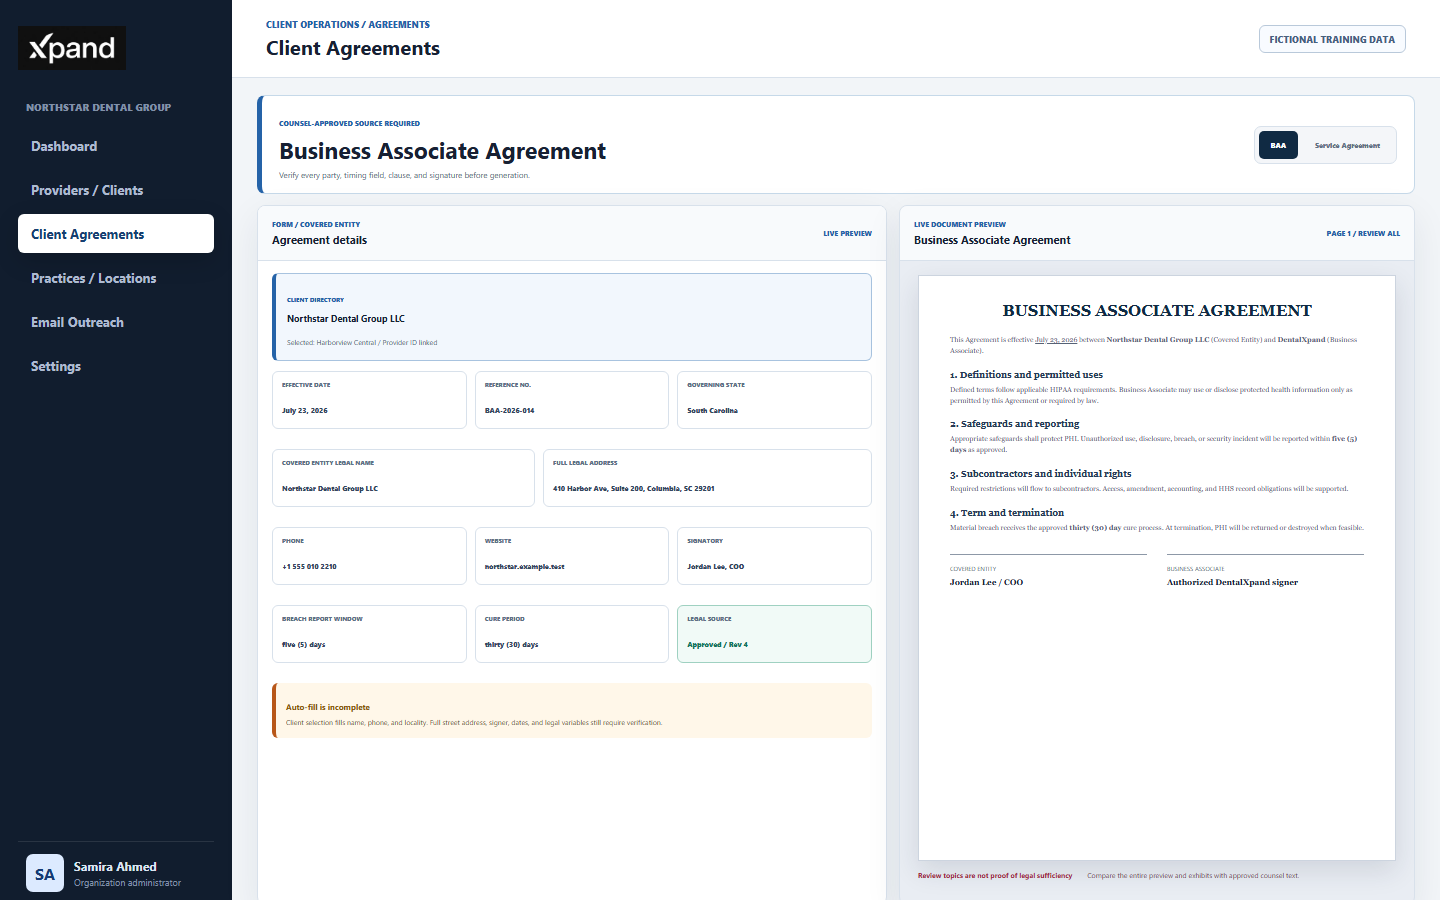
Task: Change the Breach Report Window field
Action: [x=369, y=634]
